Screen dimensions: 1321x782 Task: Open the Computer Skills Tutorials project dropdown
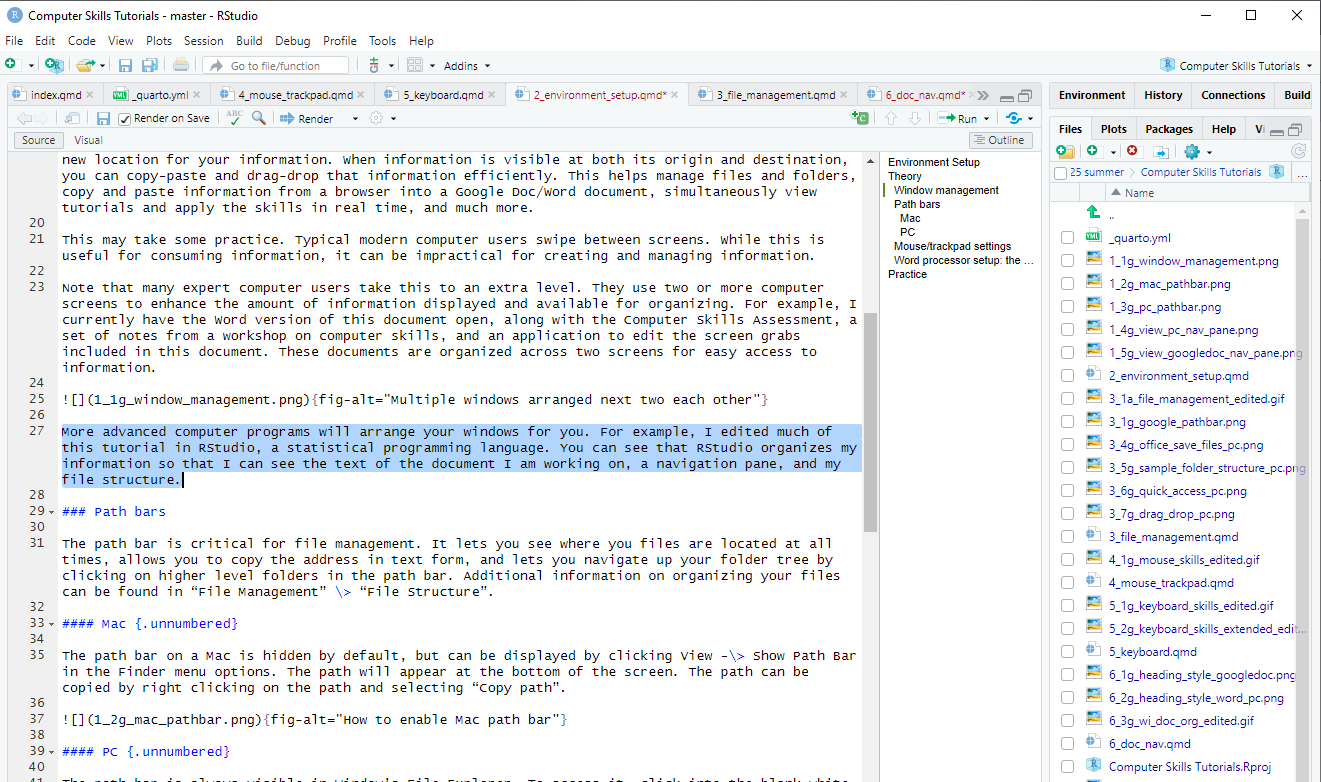1237,66
